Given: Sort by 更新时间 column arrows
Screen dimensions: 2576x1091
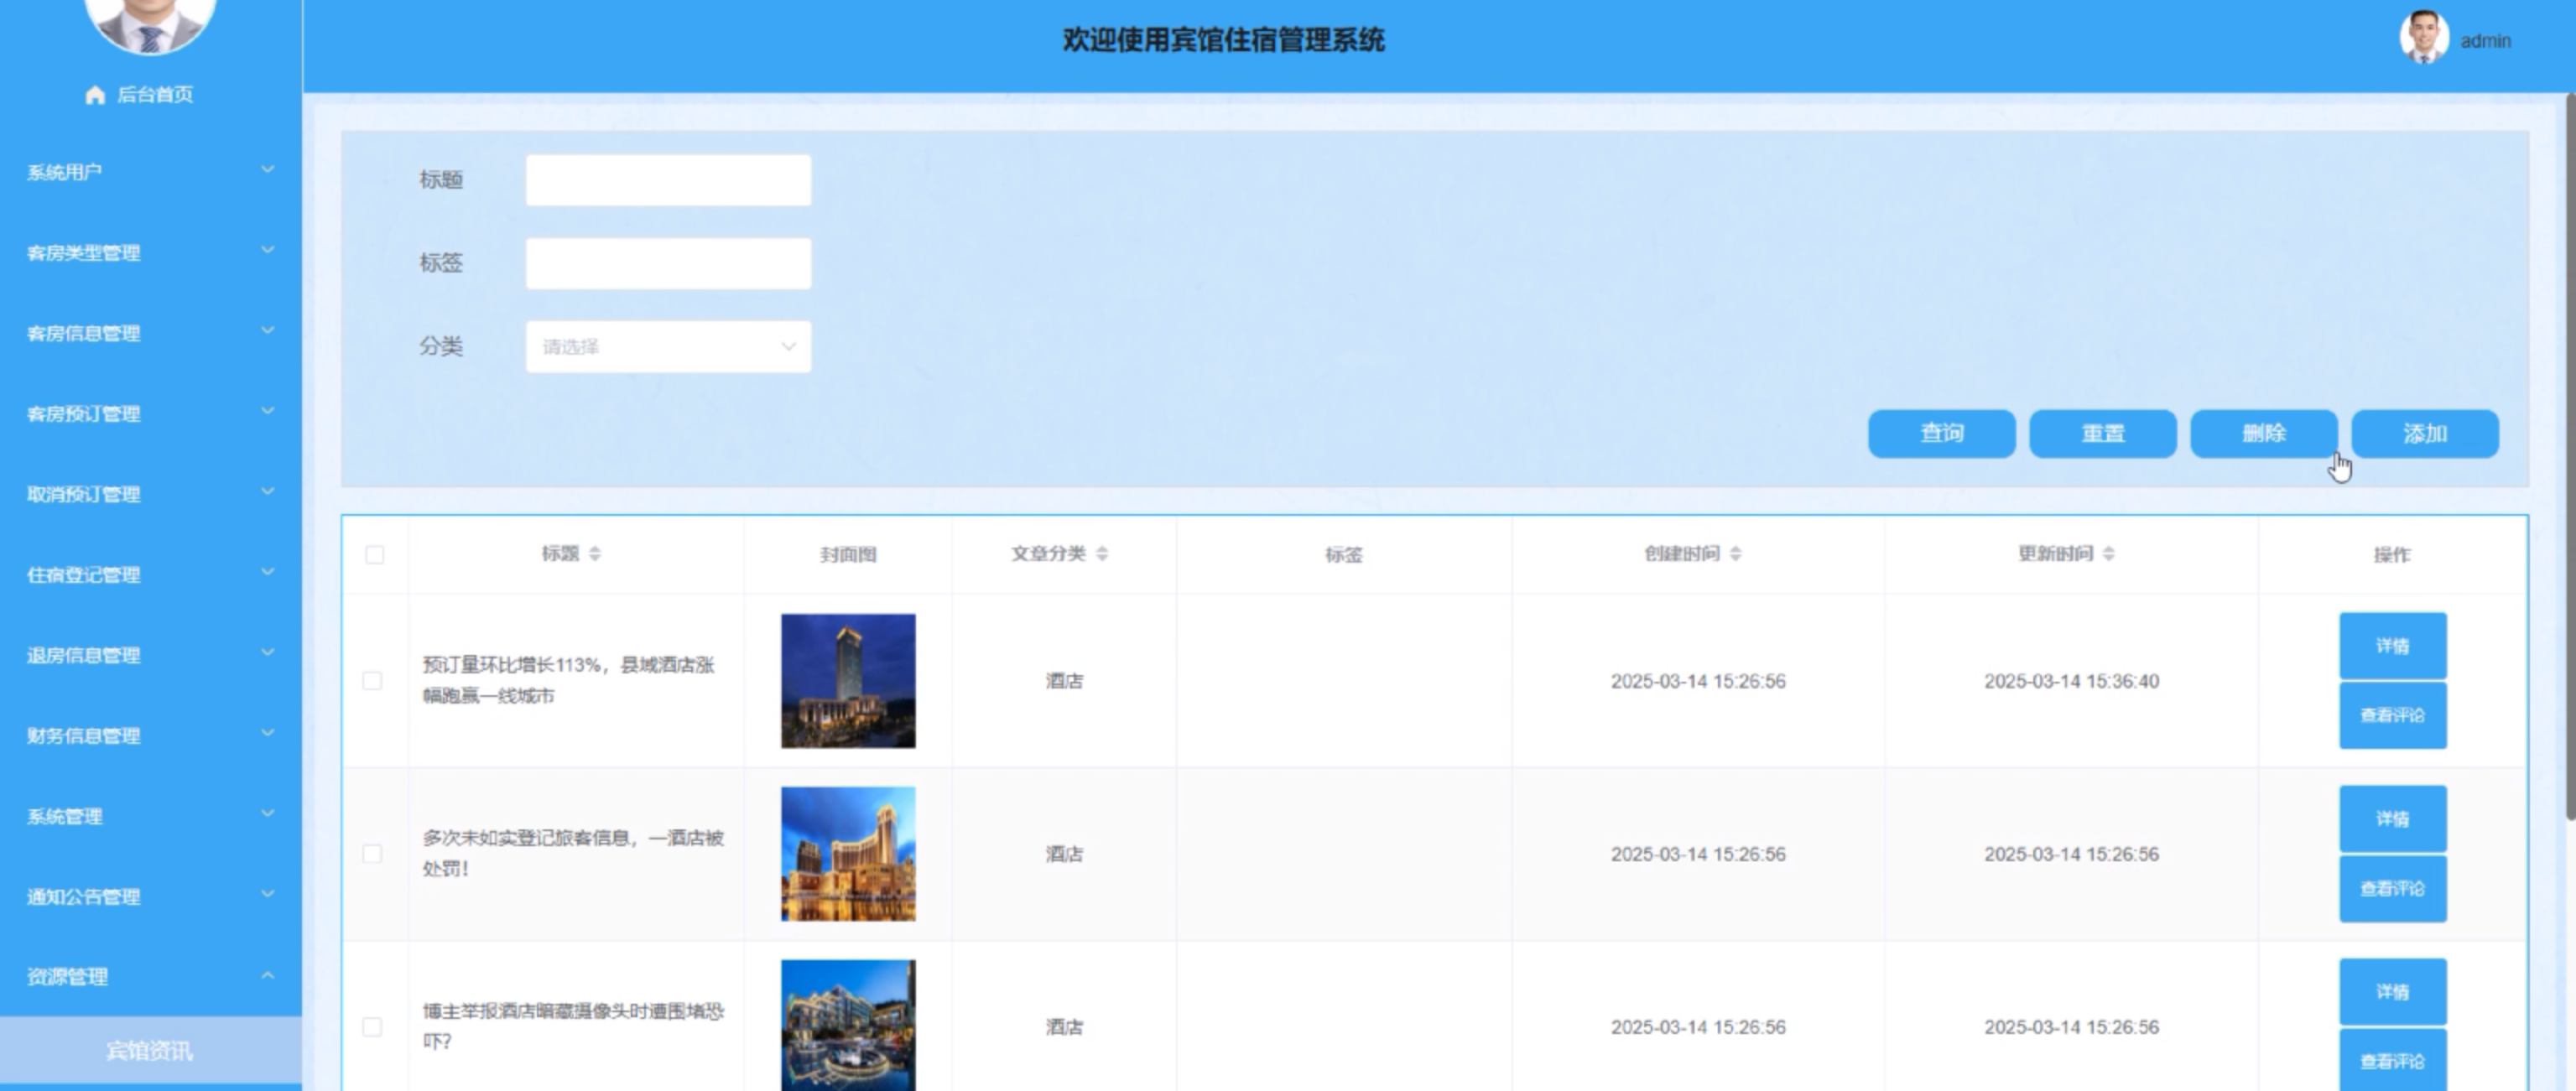Looking at the screenshot, I should (x=2108, y=554).
